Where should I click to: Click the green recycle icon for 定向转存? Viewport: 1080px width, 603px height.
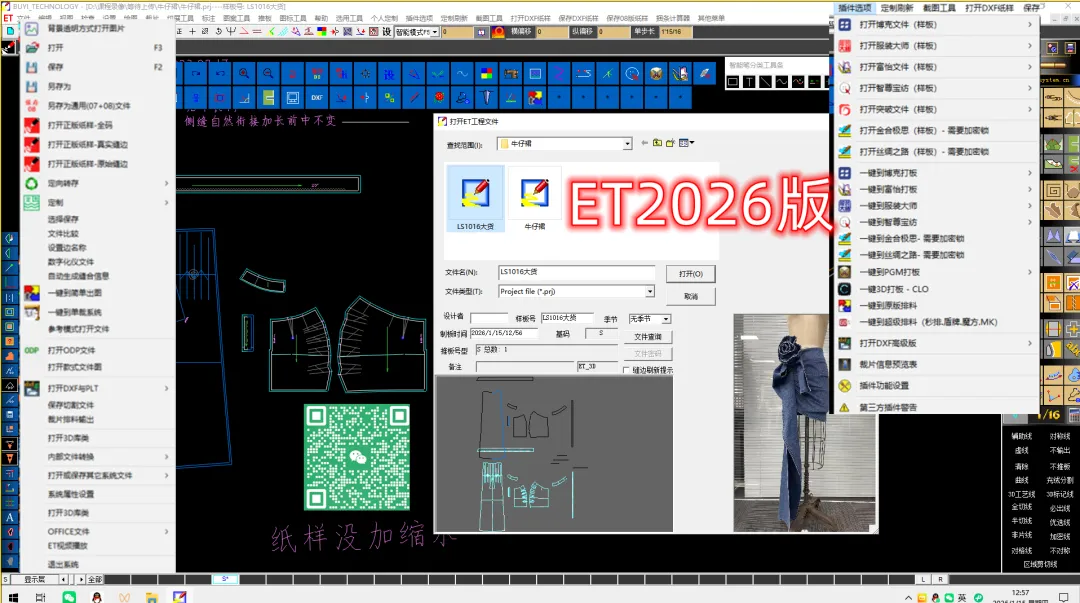point(32,183)
